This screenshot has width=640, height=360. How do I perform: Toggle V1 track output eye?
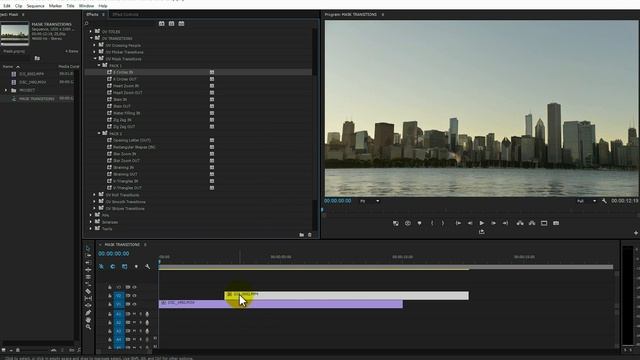(134, 304)
